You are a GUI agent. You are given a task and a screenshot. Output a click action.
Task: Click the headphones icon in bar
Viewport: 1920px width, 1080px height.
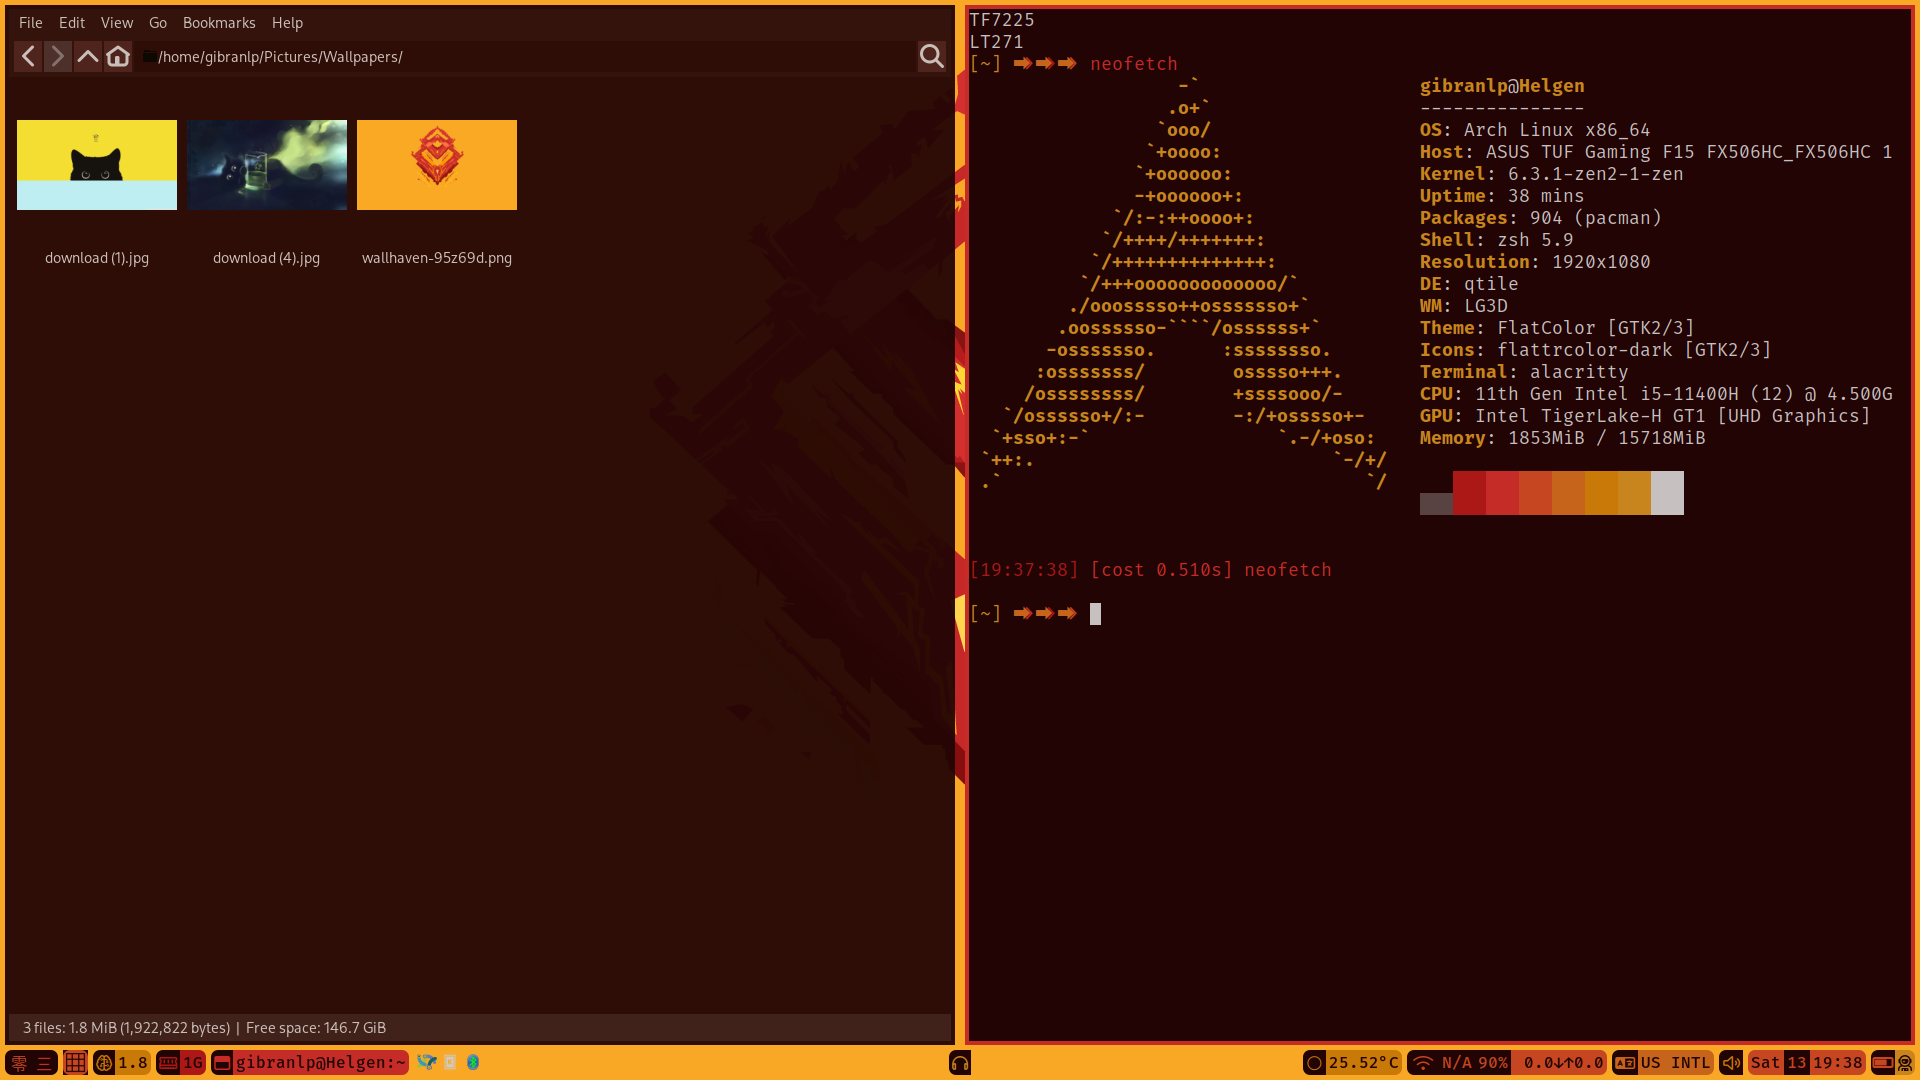[960, 1062]
